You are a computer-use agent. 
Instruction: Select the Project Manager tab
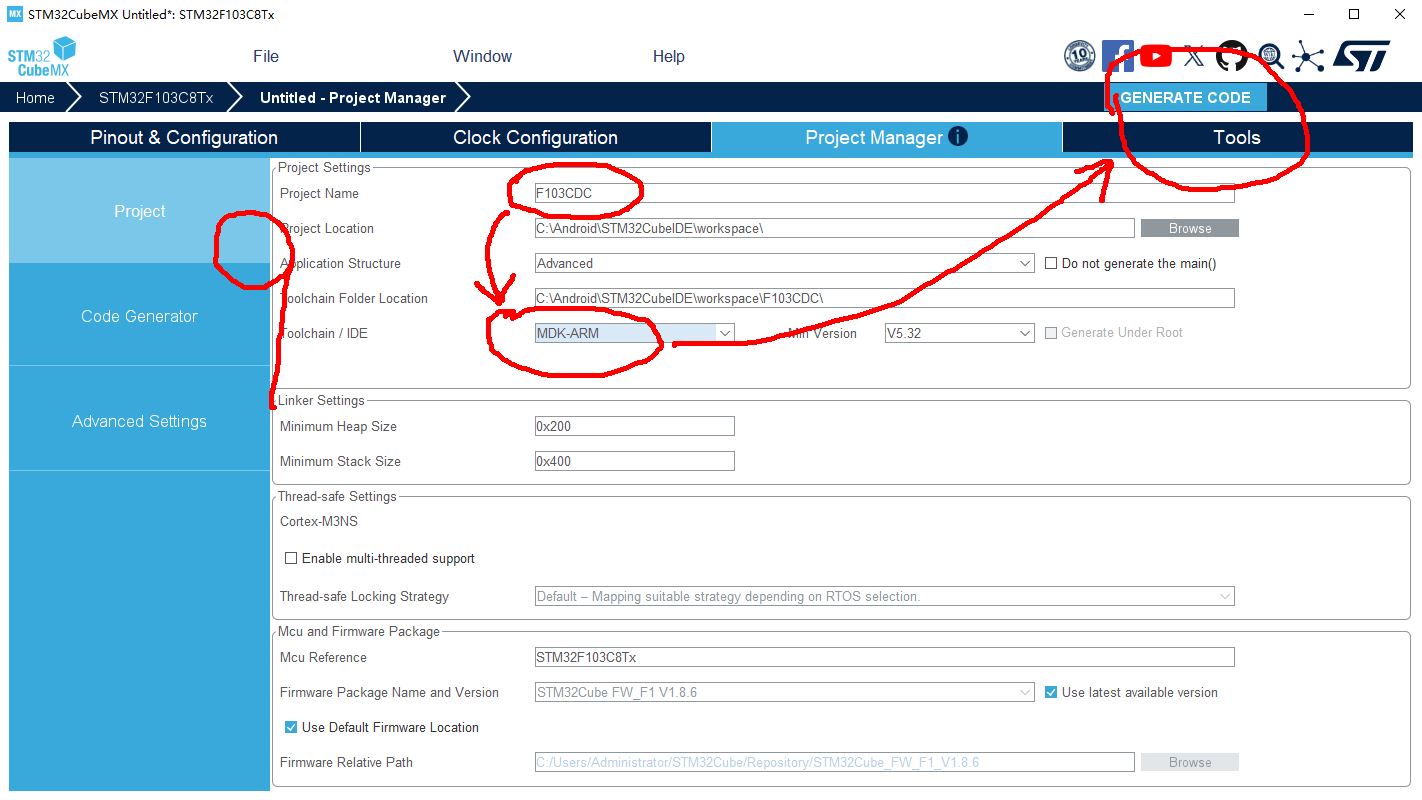click(x=887, y=137)
